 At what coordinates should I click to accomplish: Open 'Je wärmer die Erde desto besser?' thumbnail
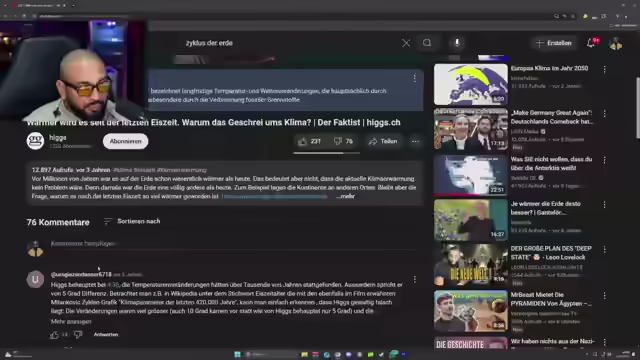pyautogui.click(x=471, y=220)
